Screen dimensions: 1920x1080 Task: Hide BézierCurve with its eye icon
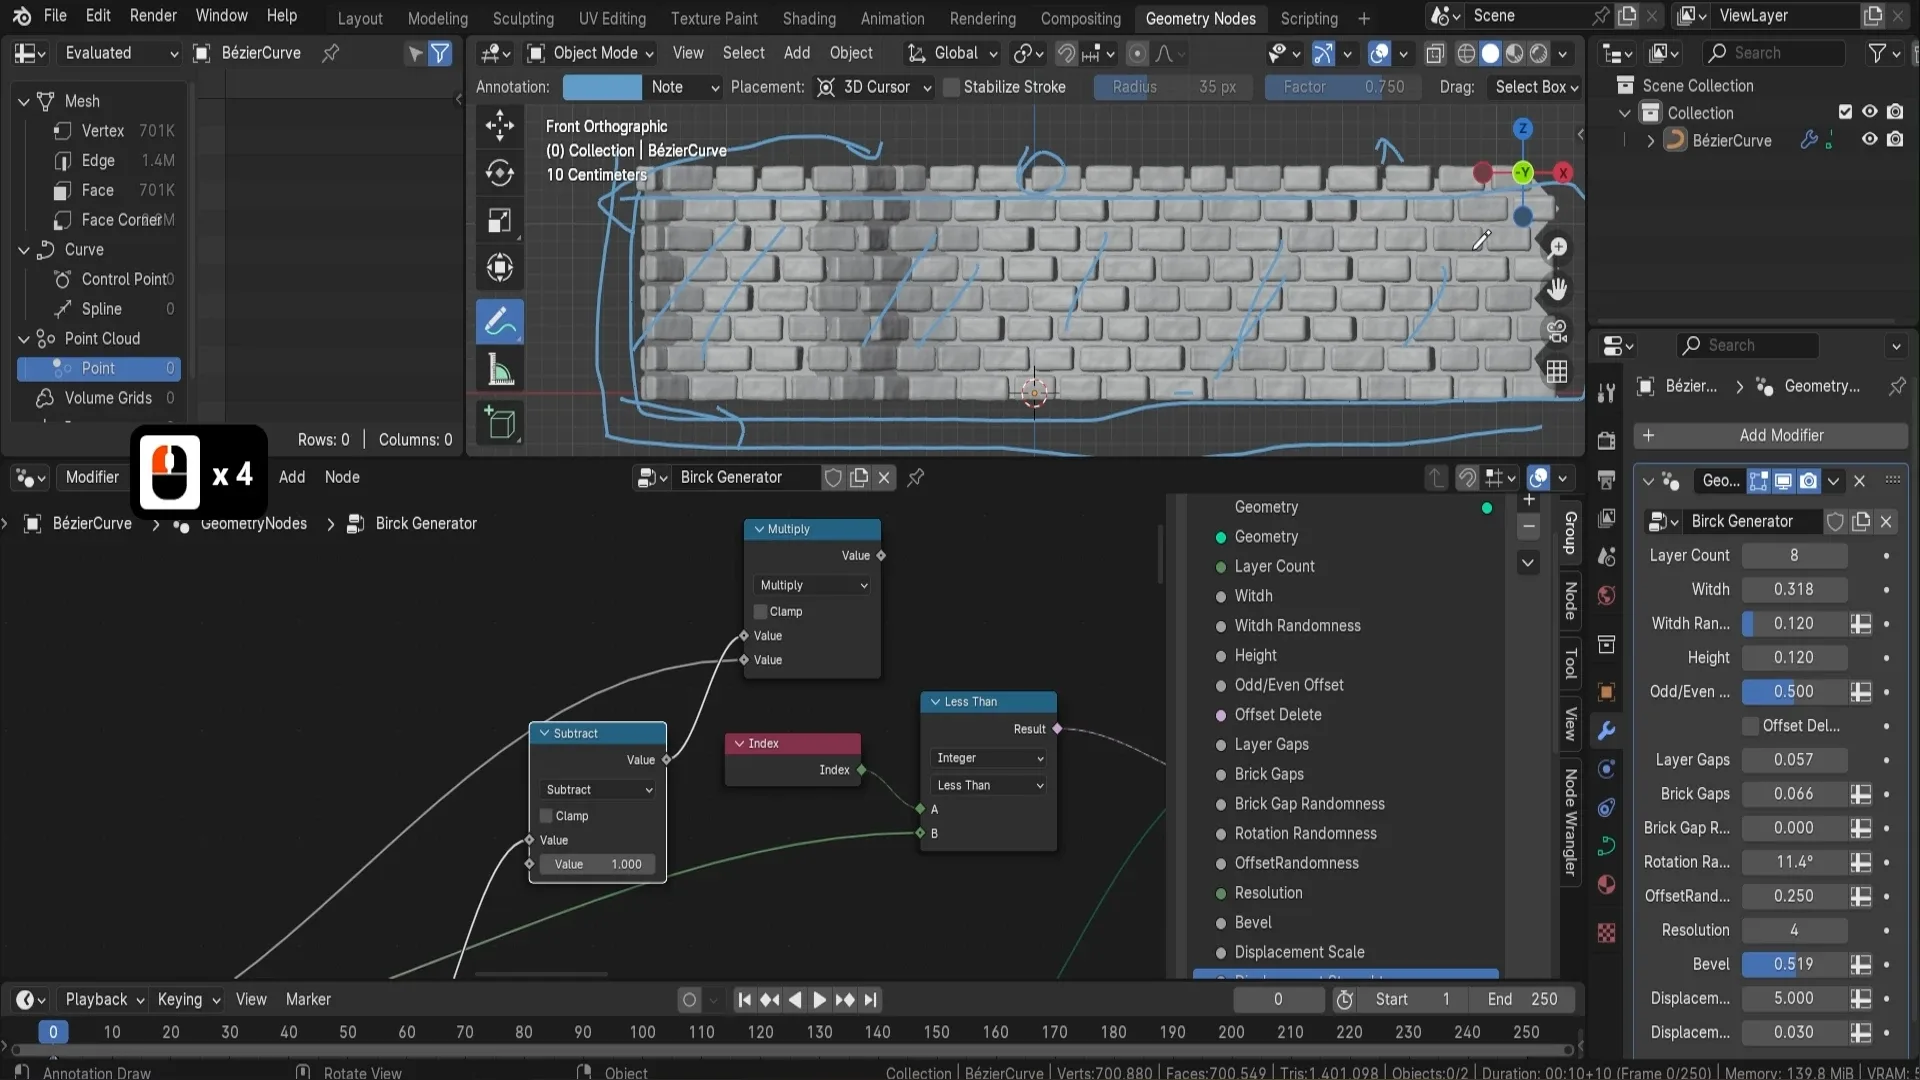(x=1868, y=140)
